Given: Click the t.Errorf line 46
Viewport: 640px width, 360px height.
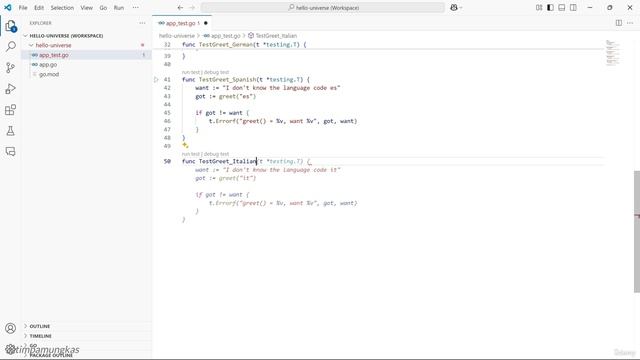Looking at the screenshot, I should [x=283, y=121].
